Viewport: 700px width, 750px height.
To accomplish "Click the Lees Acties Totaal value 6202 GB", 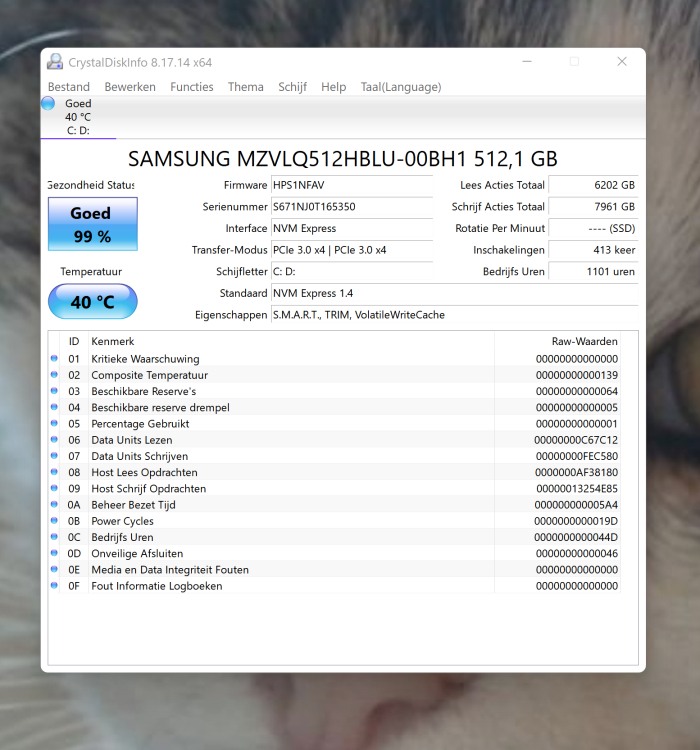I will (593, 185).
